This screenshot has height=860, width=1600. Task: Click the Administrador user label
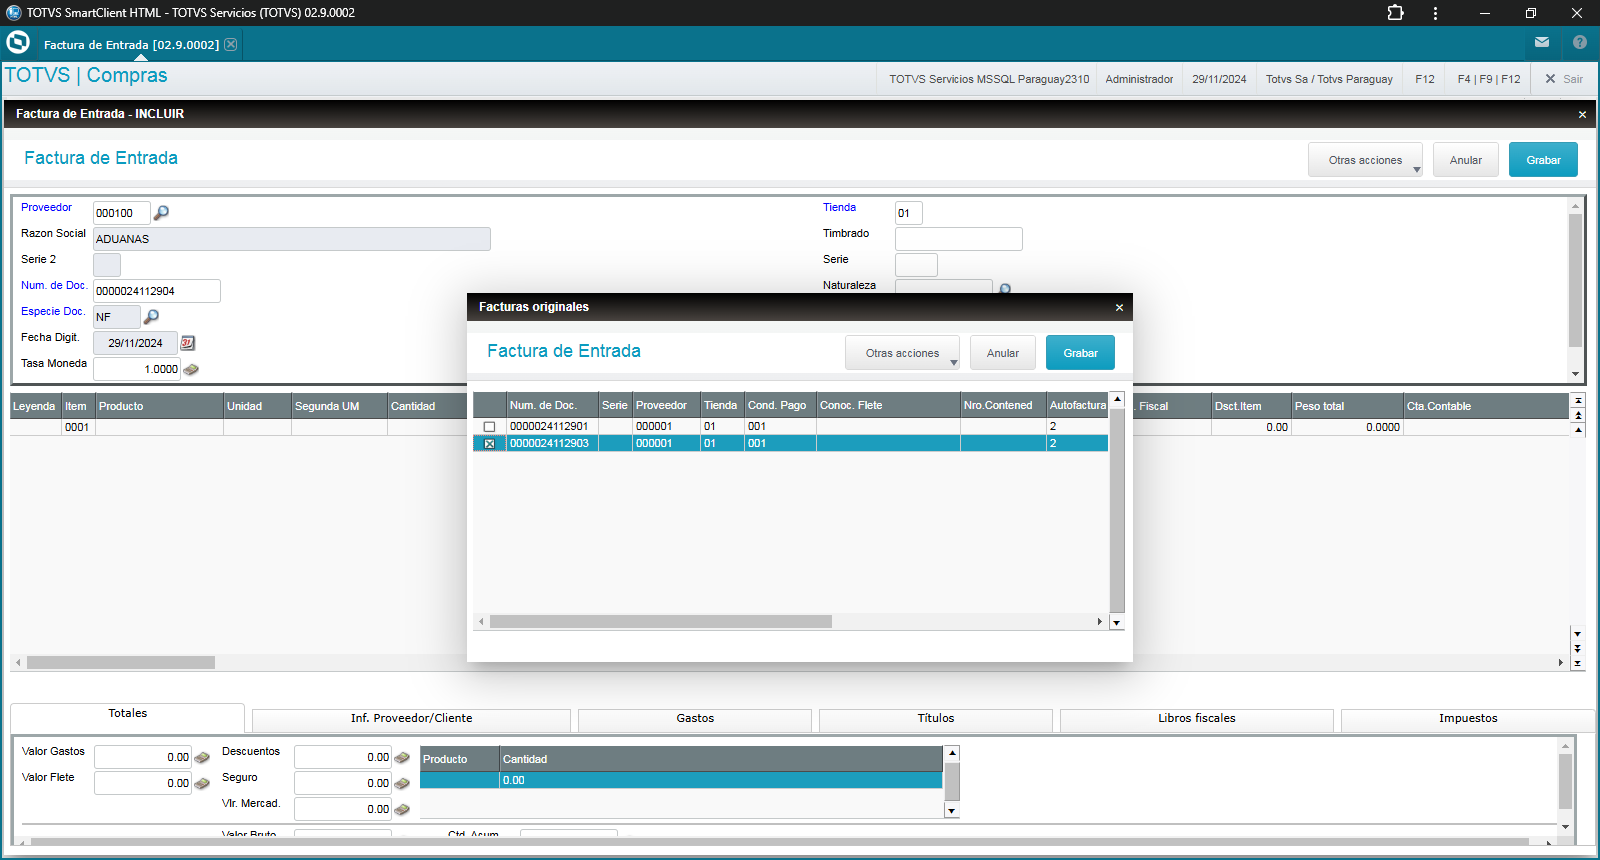pyautogui.click(x=1139, y=79)
